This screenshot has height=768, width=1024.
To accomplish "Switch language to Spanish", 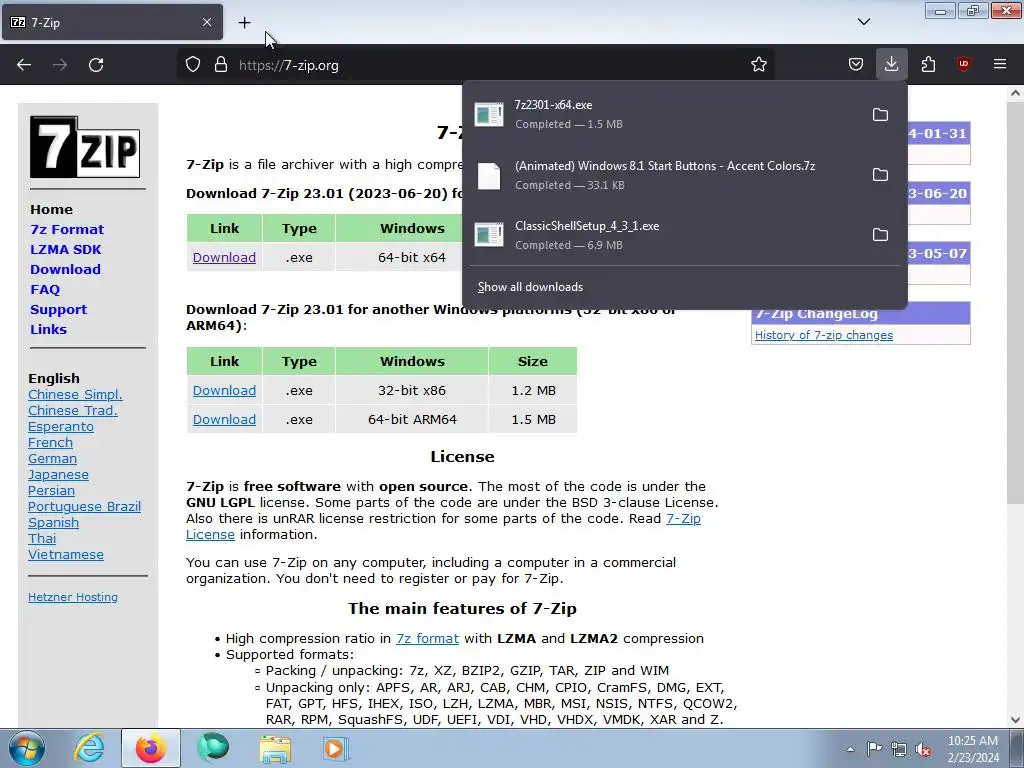I will pyautogui.click(x=53, y=522).
